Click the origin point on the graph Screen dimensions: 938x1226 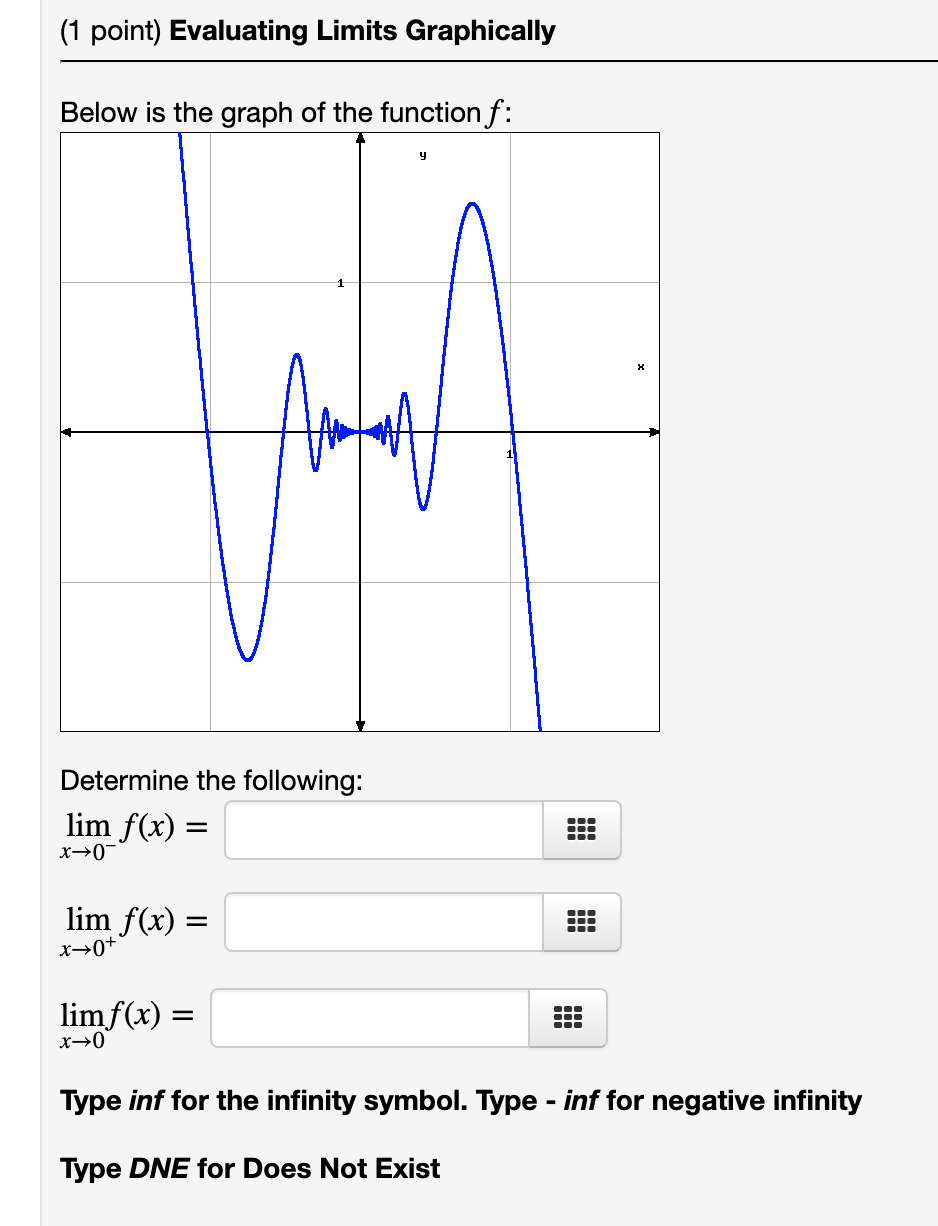click(x=360, y=432)
